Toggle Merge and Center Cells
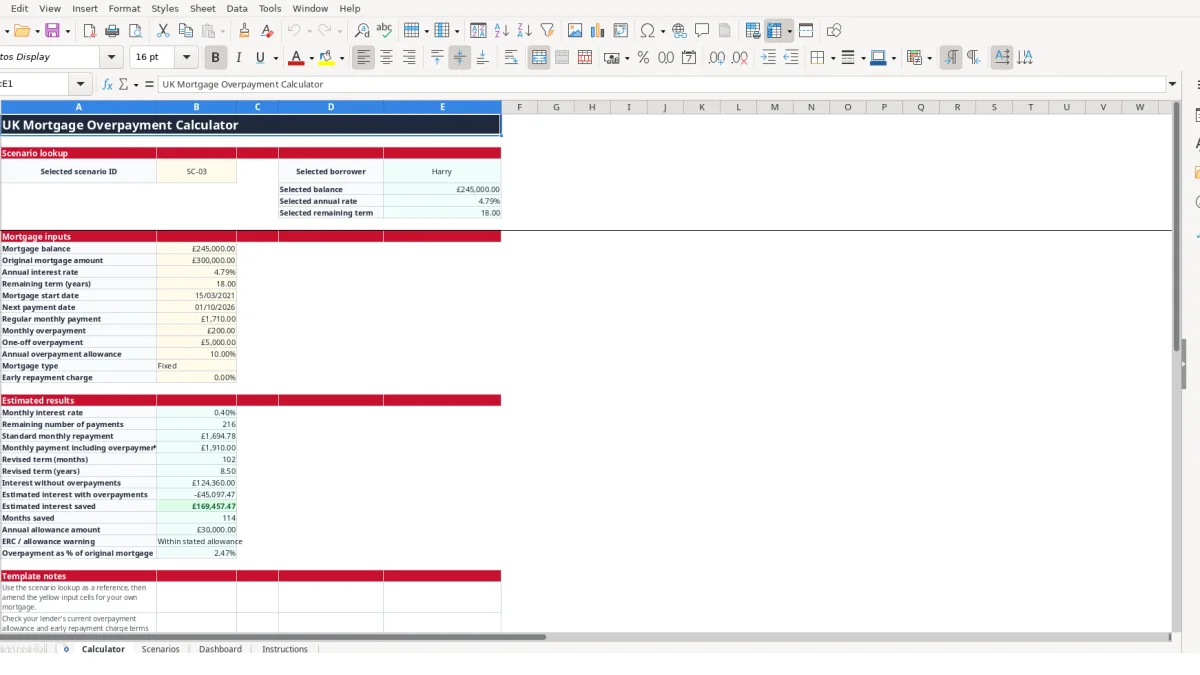Screen dimensions: 1200x675 pyautogui.click(x=539, y=58)
